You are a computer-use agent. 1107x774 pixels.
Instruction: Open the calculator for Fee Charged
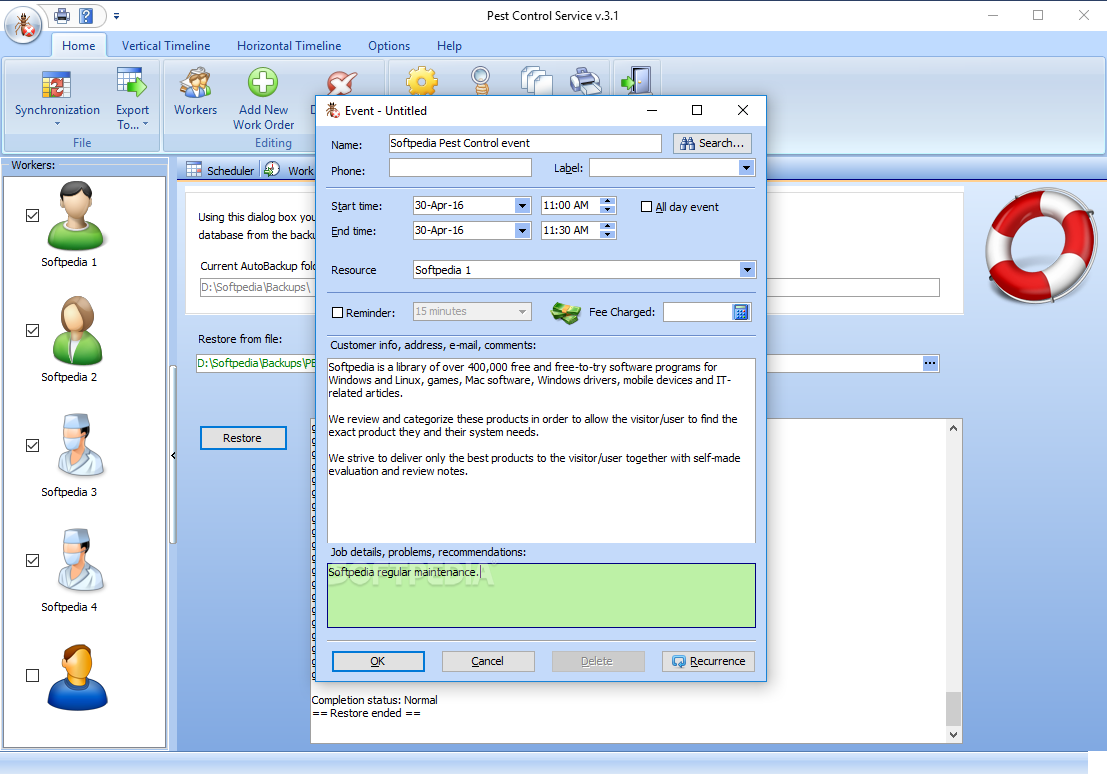(741, 312)
